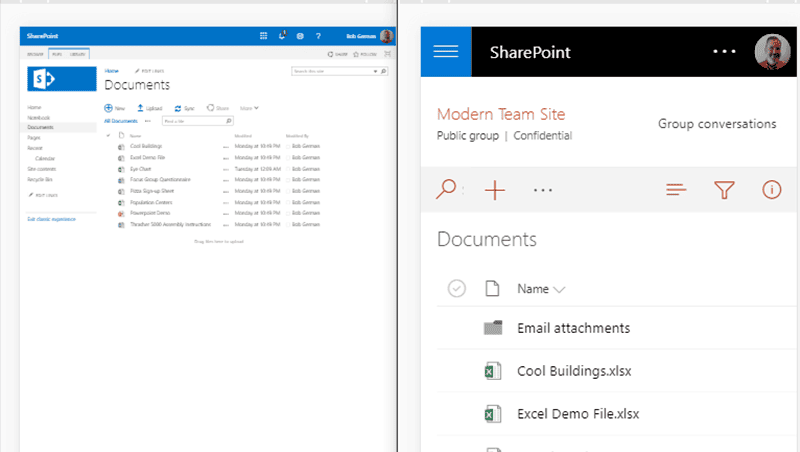The height and width of the screenshot is (452, 800).
Task: Open the Email attachments folder
Action: tap(573, 328)
